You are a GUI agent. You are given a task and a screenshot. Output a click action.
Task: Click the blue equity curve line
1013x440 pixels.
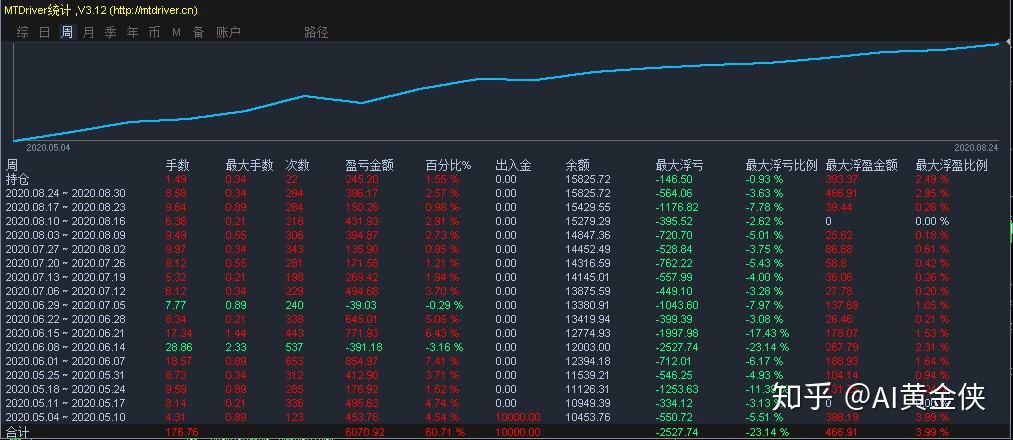(x=506, y=79)
